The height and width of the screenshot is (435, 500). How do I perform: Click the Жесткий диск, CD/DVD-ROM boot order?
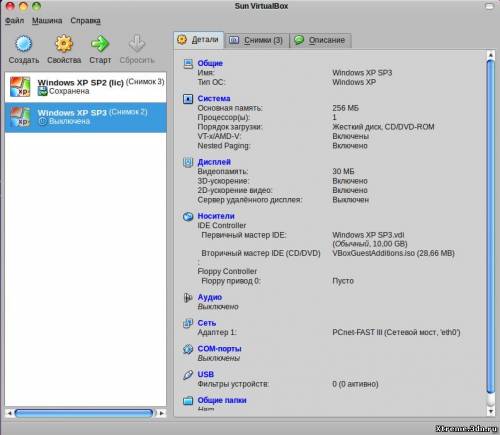[x=383, y=127]
